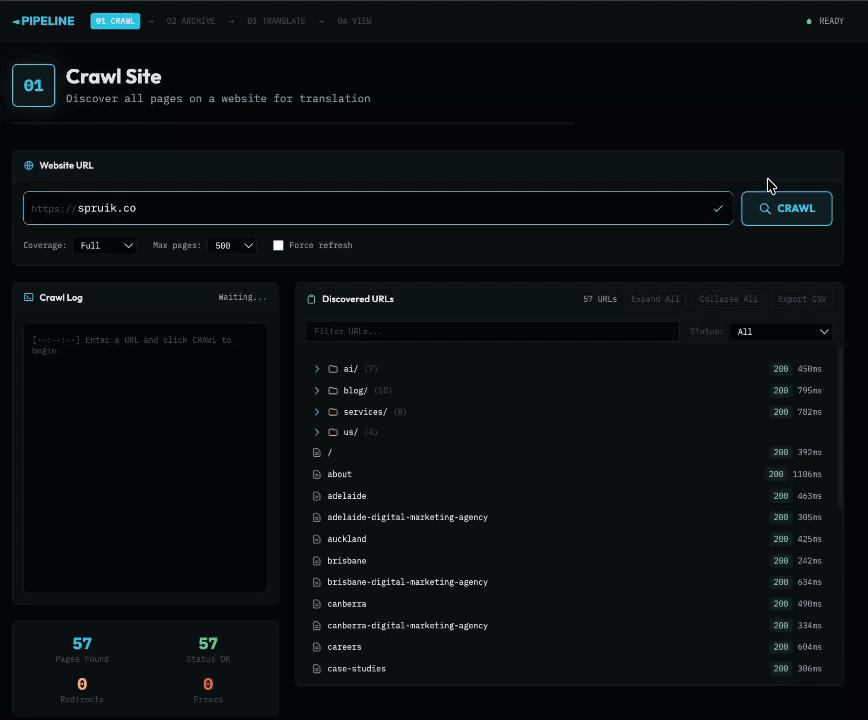The height and width of the screenshot is (720, 868).
Task: Click the page icon next to about
Action: point(316,473)
